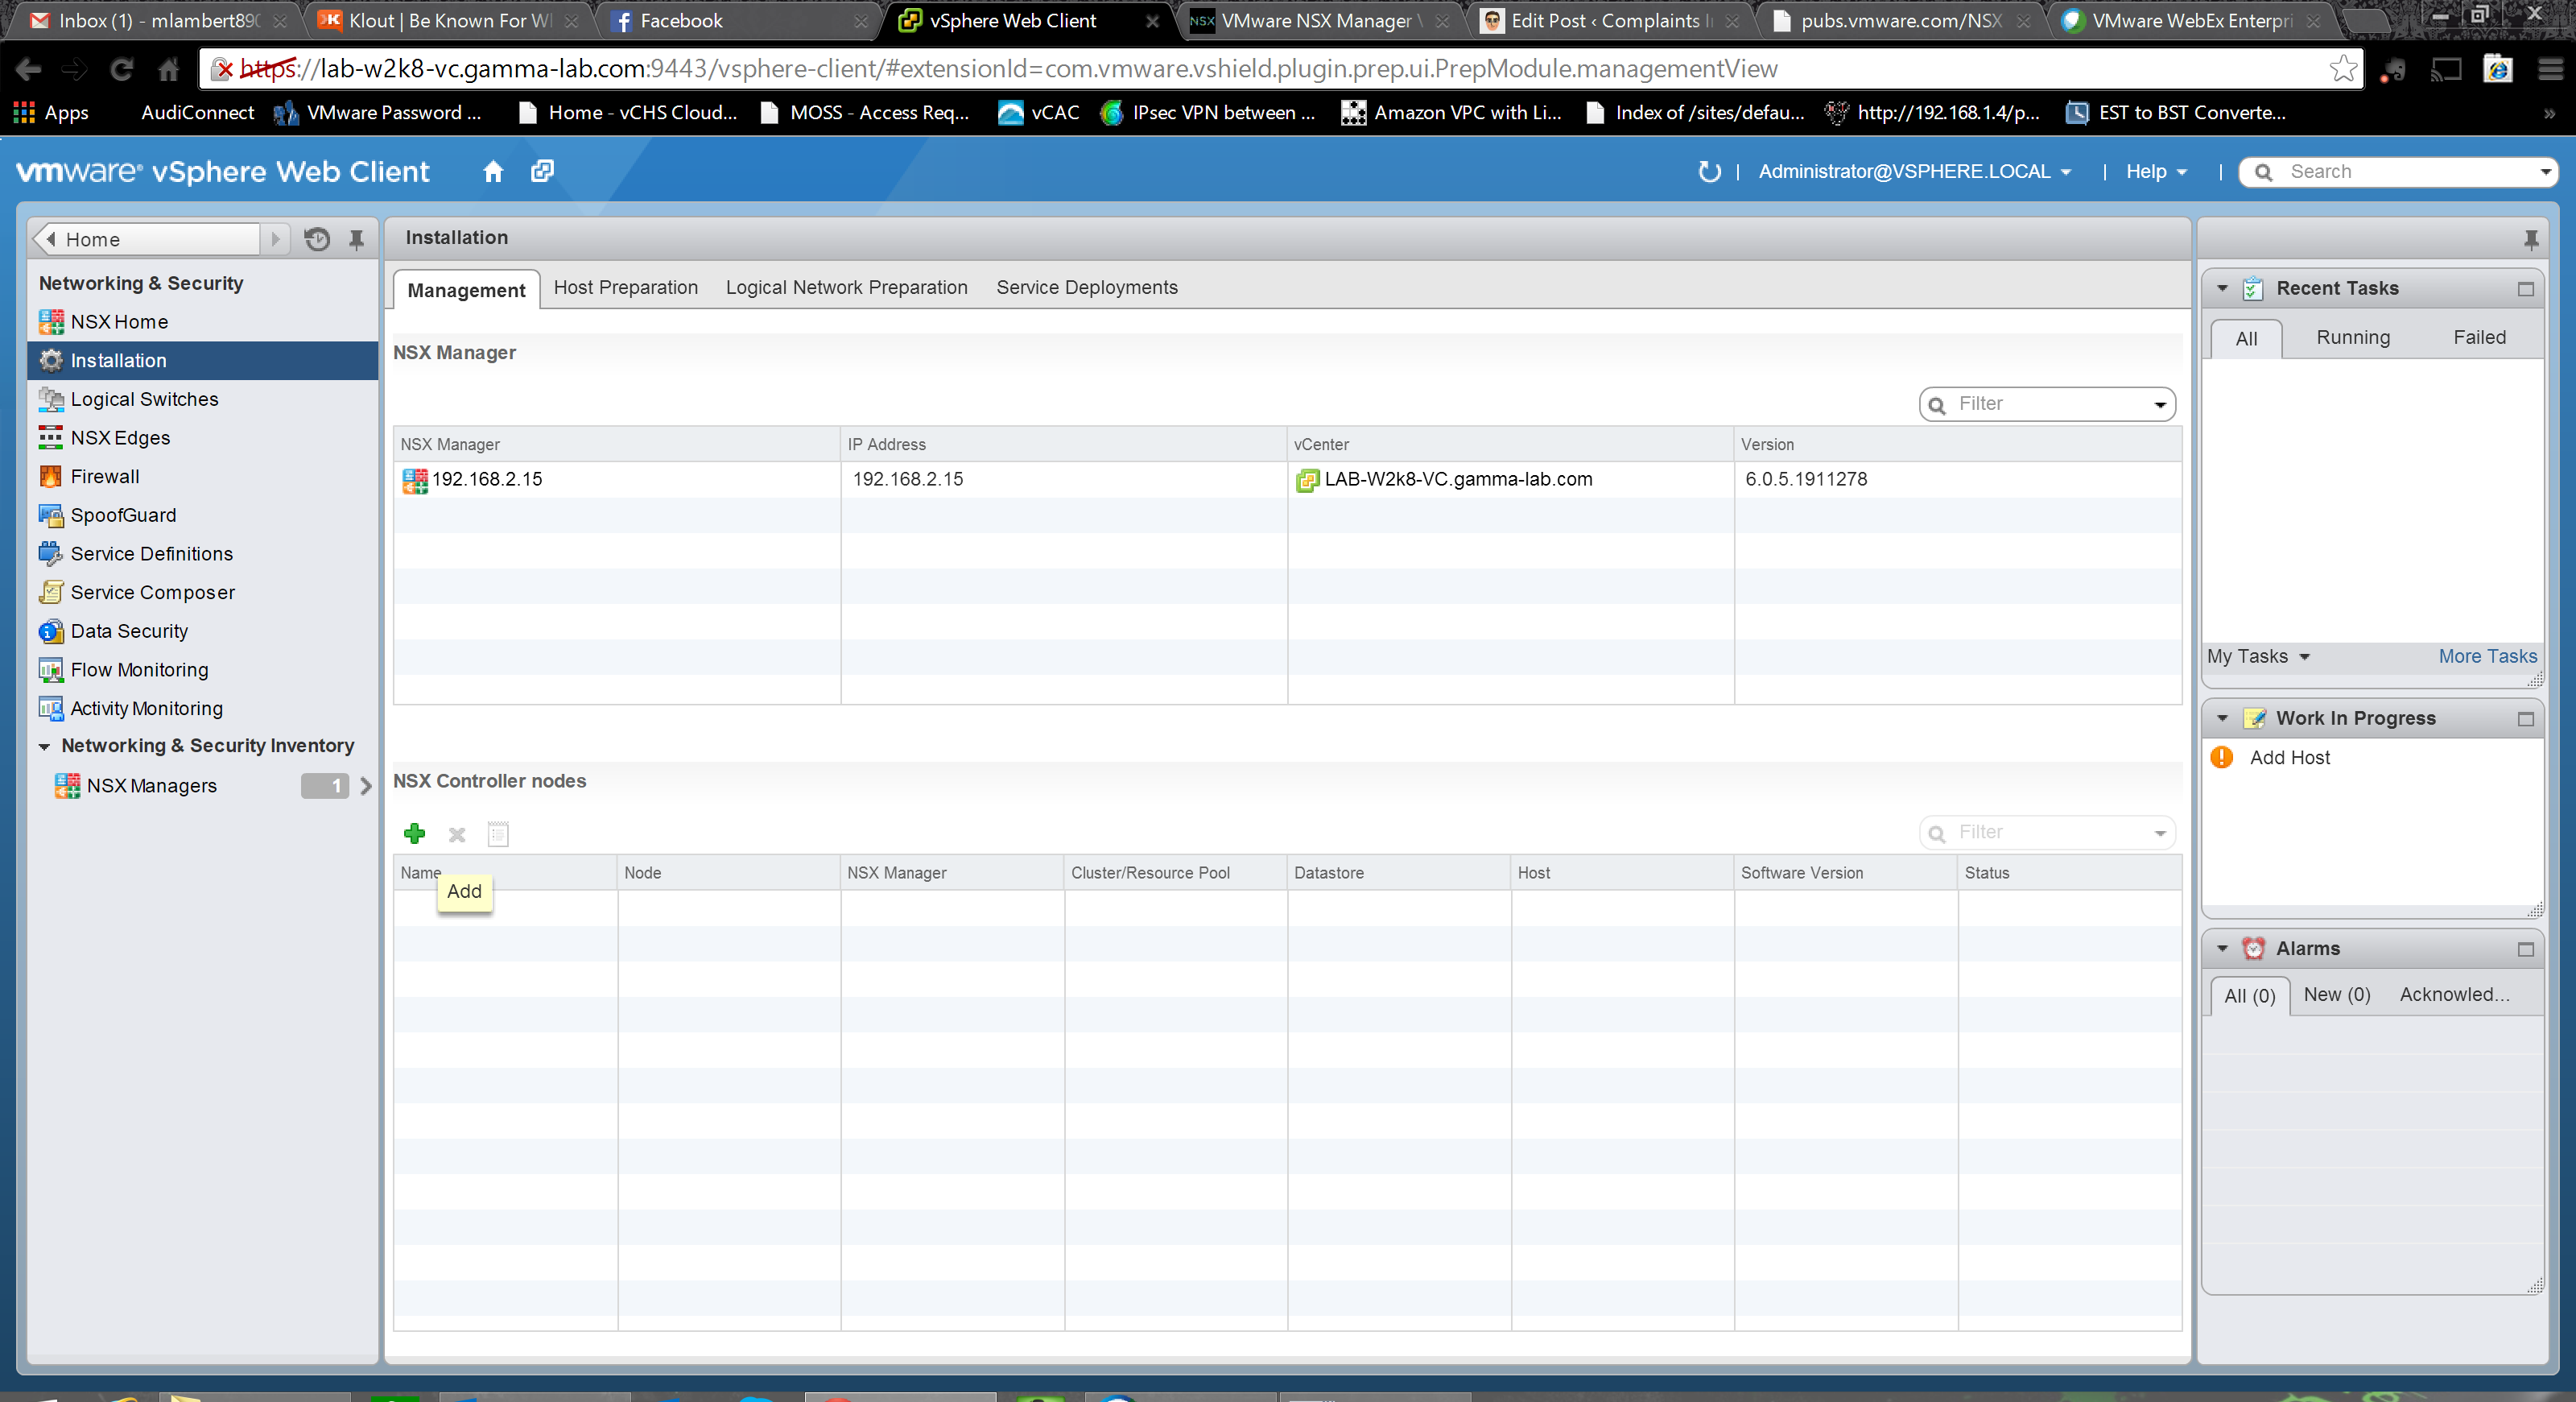The image size is (2576, 1402).
Task: Collapse the Networking & Security Inventory tree
Action: [x=44, y=746]
